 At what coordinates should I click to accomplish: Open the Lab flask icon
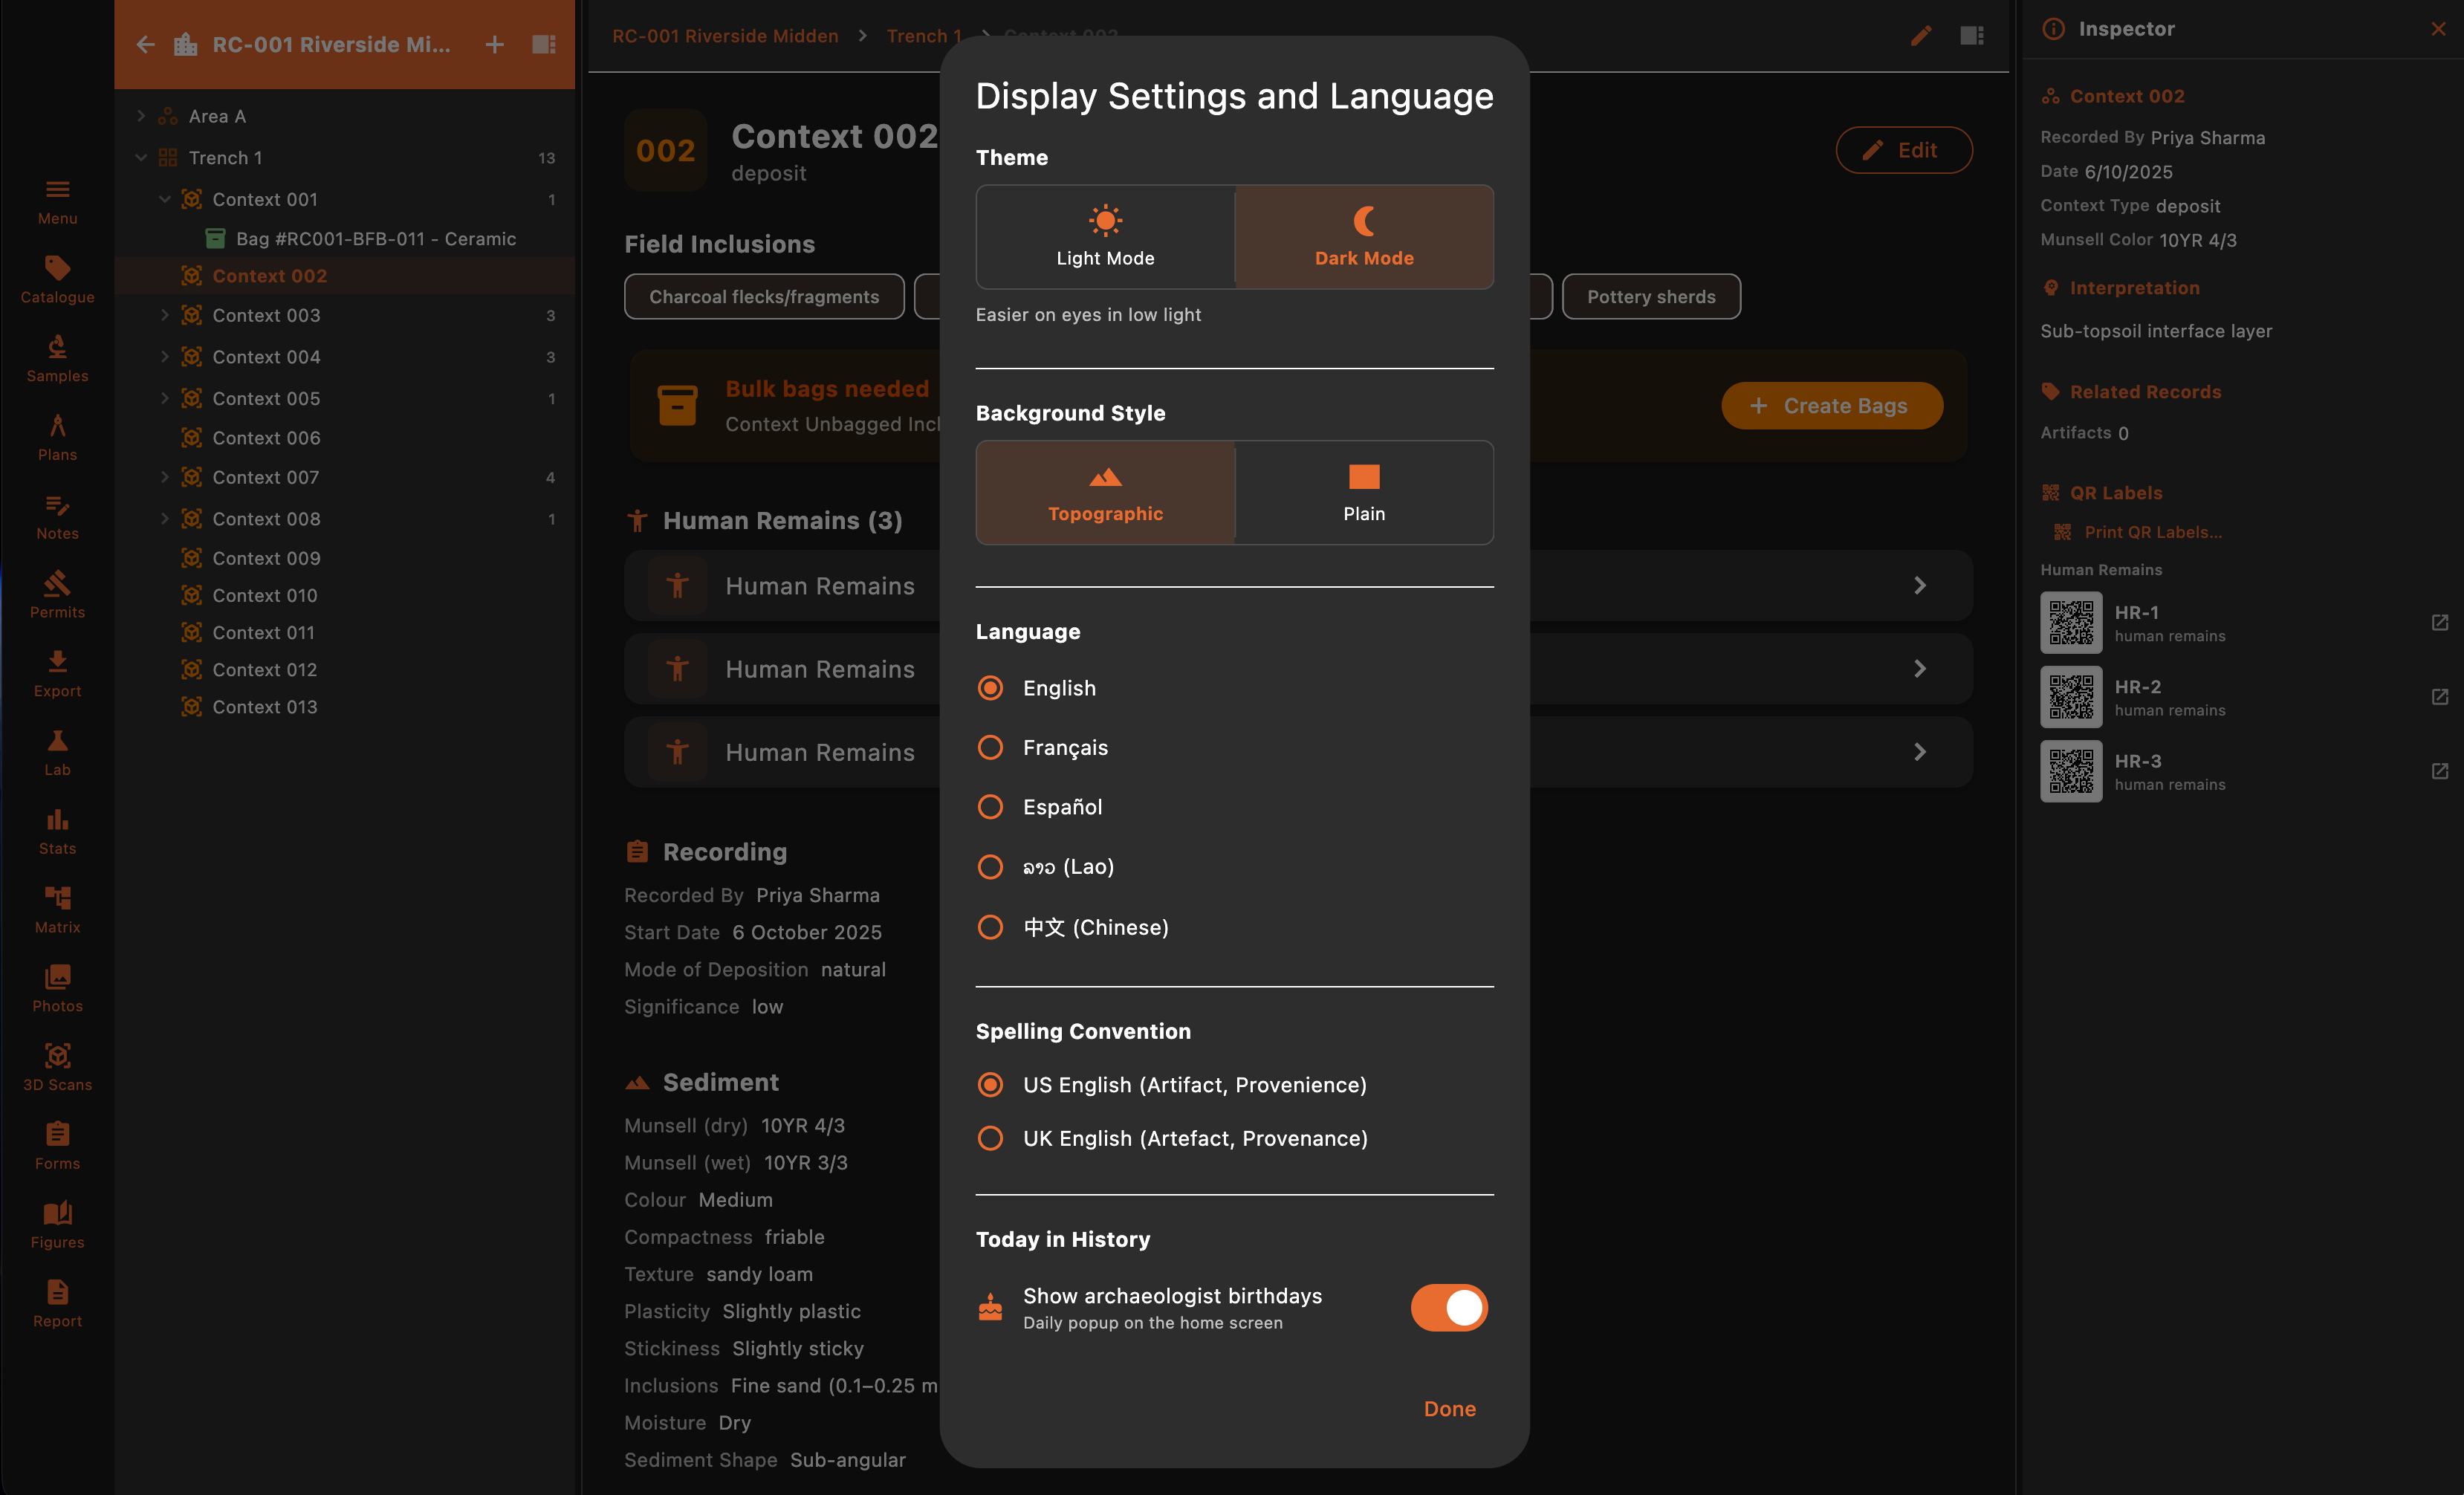57,752
